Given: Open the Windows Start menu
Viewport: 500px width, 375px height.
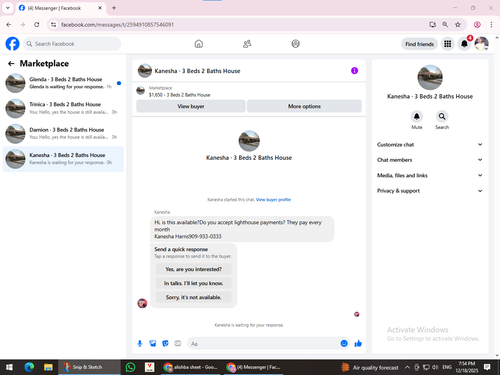Looking at the screenshot, I should 9,367.
